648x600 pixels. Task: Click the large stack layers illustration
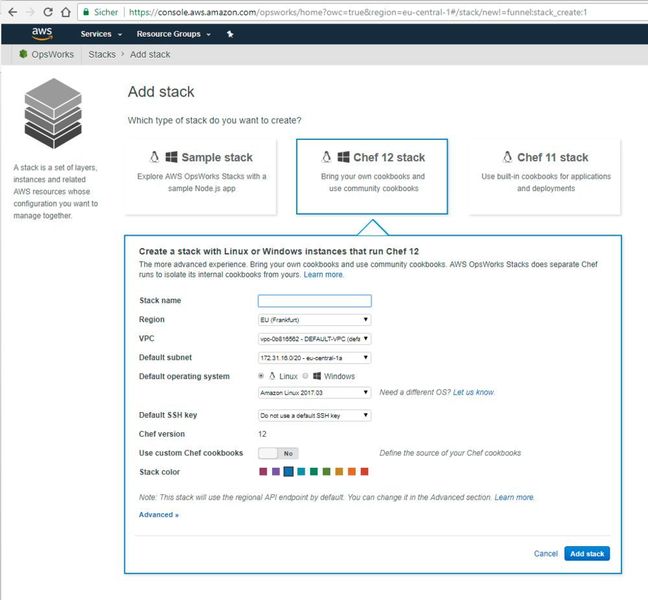53,113
